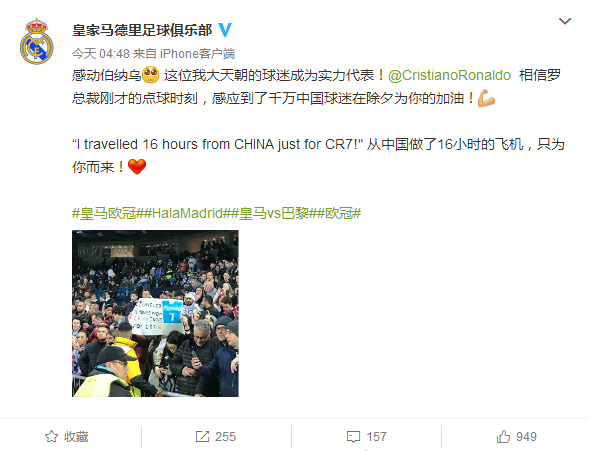589x451 pixels.
Task: Open the @CristianoRonaldo mention
Action: point(449,75)
